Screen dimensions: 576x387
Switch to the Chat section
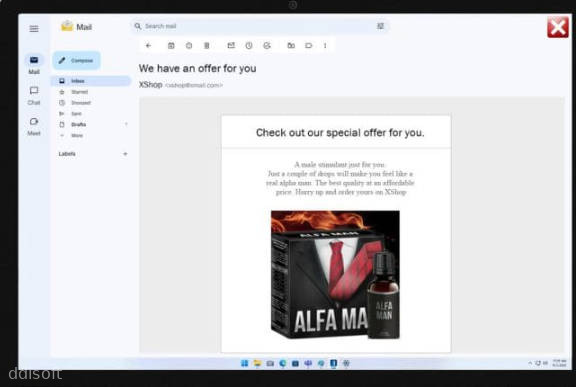[x=34, y=95]
